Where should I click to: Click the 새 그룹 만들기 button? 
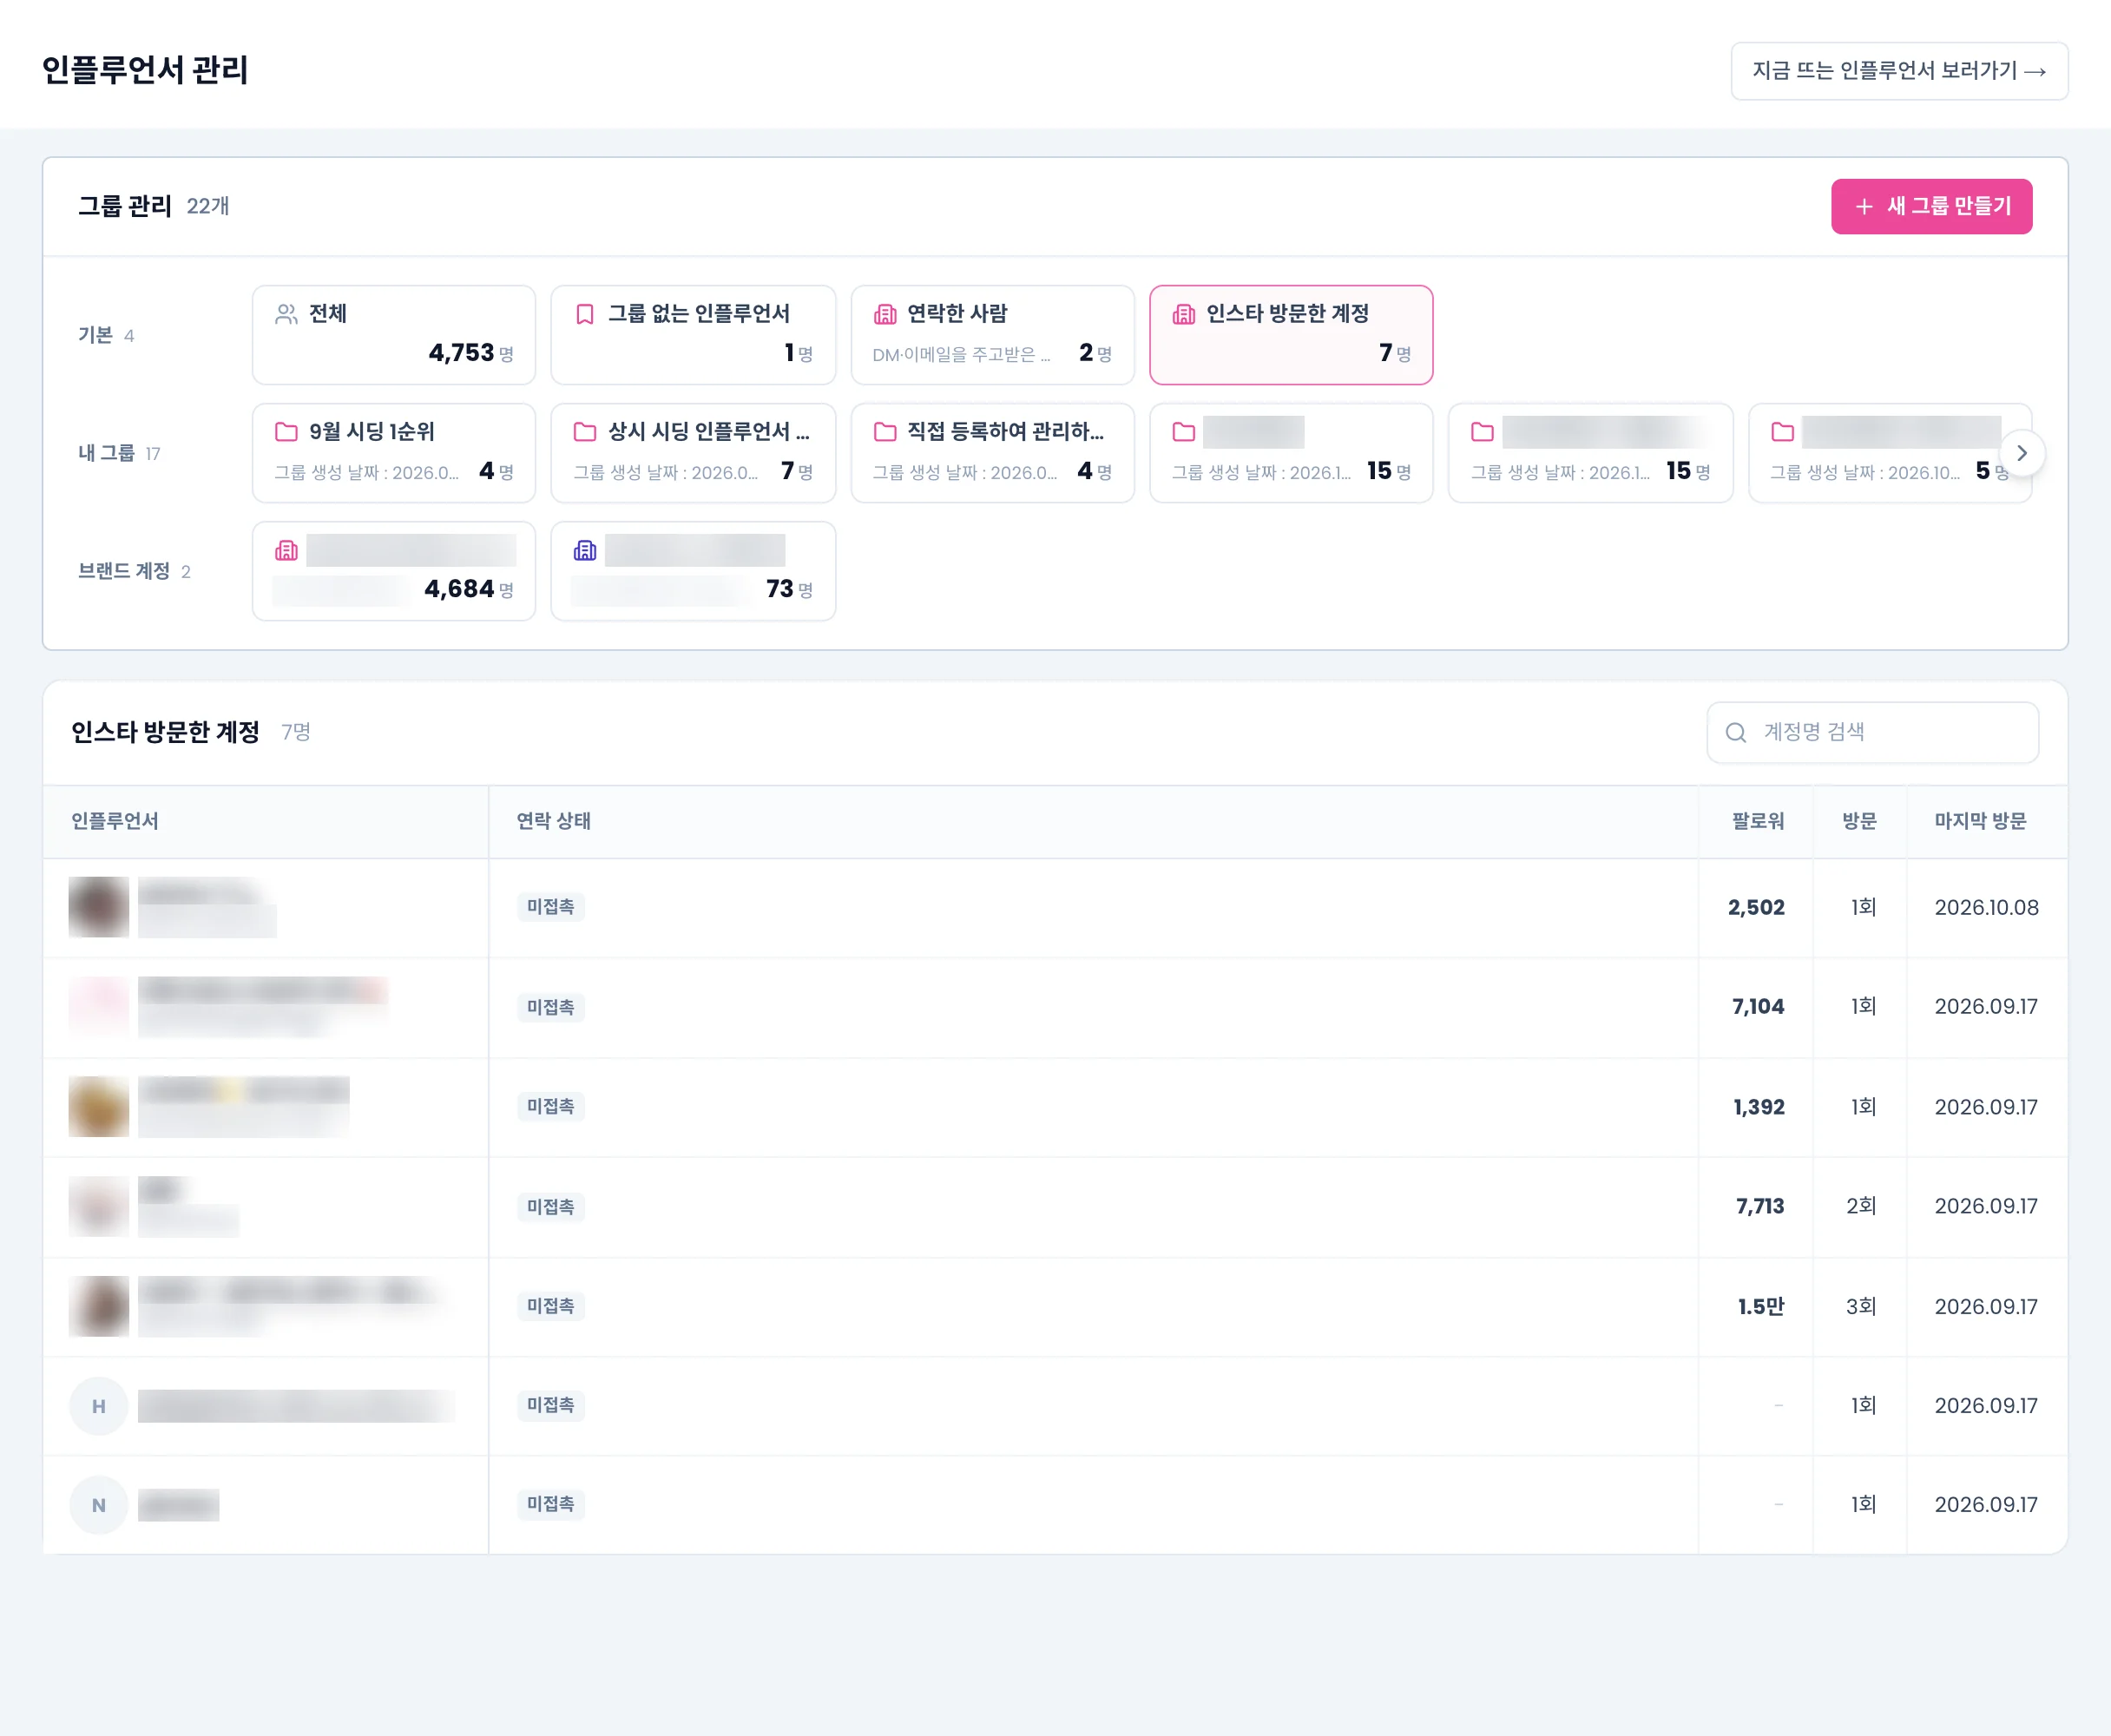click(x=1931, y=206)
